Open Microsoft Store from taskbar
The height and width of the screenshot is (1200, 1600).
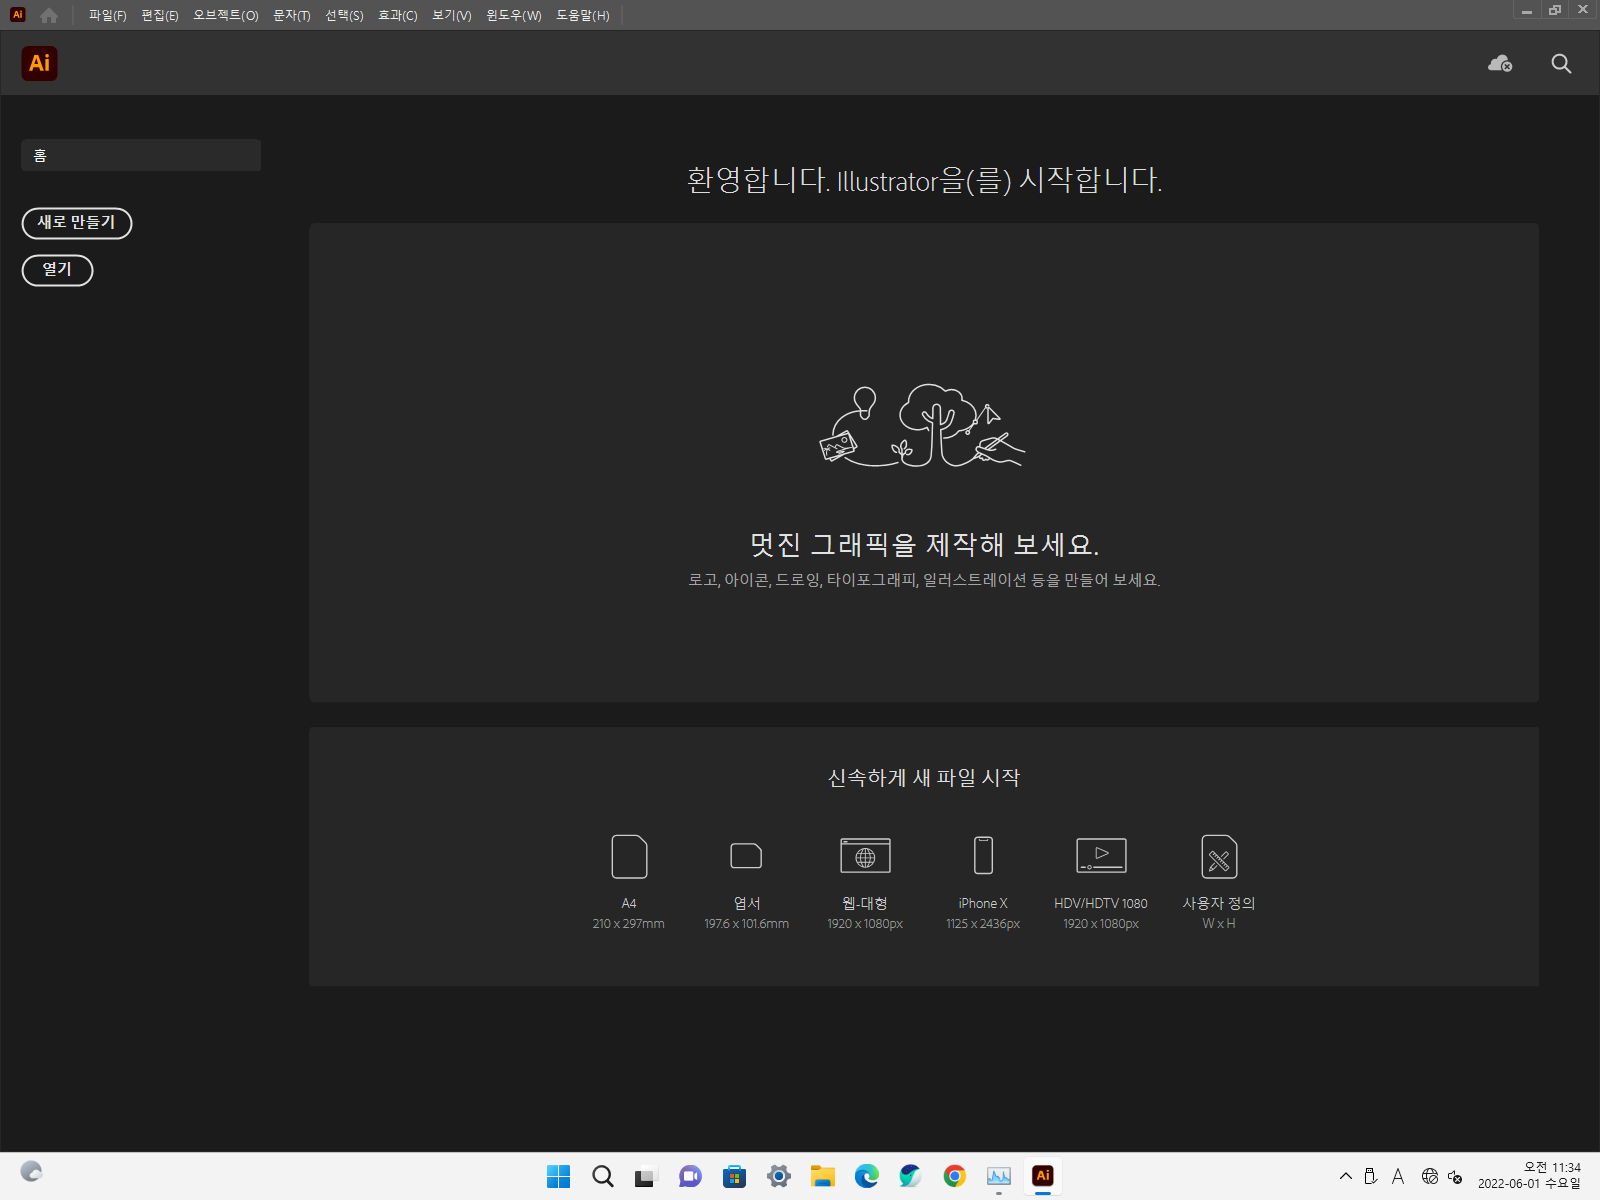(735, 1176)
